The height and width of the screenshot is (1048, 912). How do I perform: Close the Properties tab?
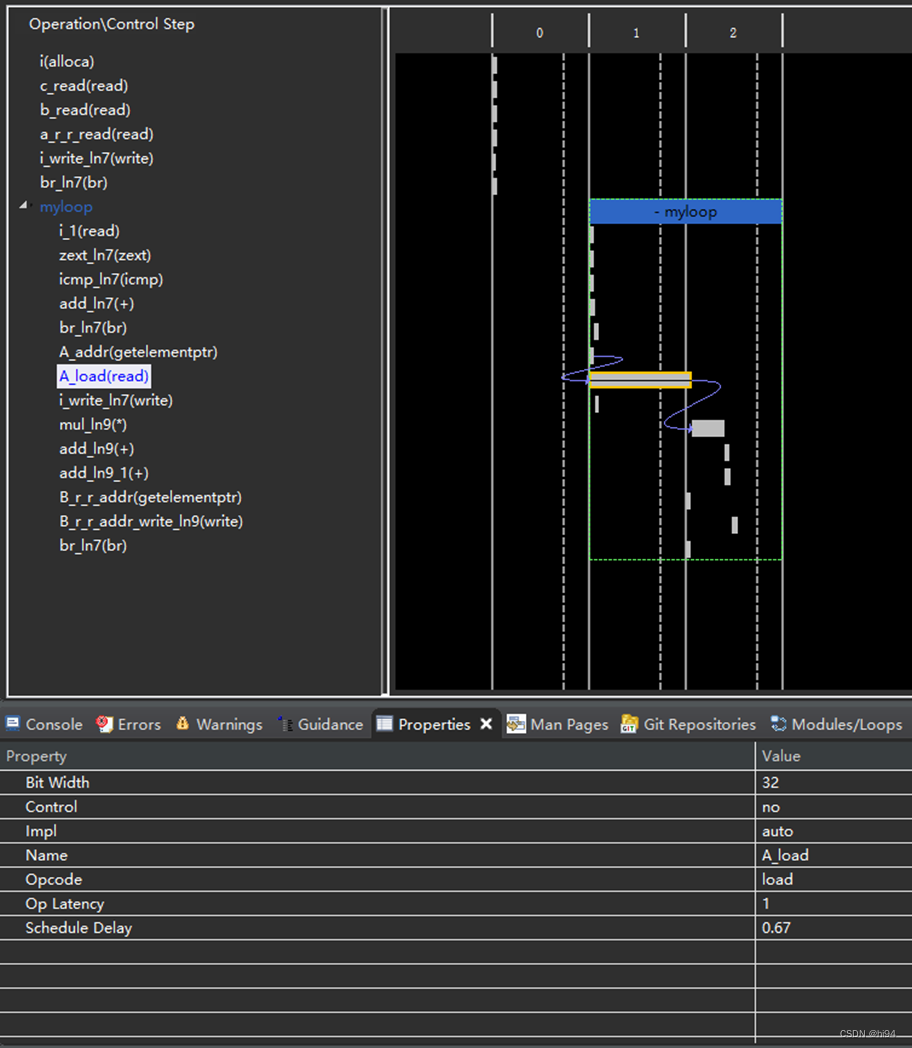click(487, 724)
